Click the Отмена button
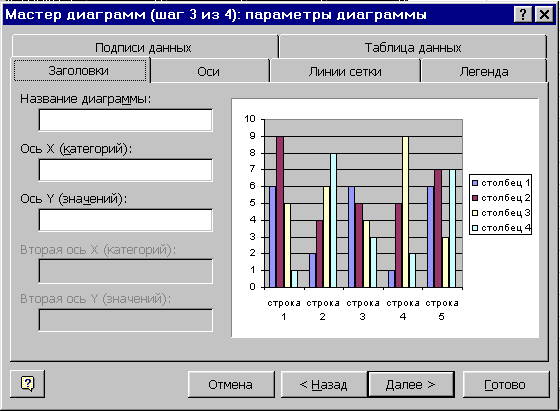 point(231,385)
